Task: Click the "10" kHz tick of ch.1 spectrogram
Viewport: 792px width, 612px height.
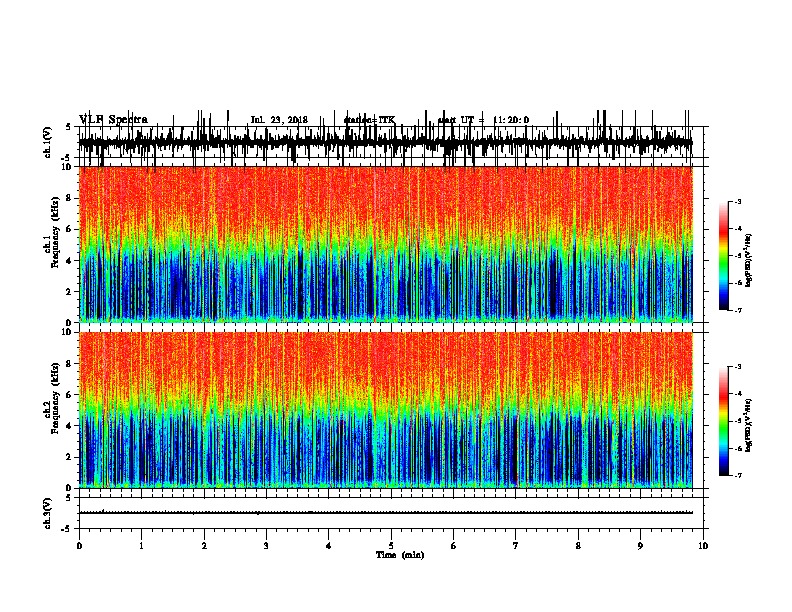Action: coord(68,167)
